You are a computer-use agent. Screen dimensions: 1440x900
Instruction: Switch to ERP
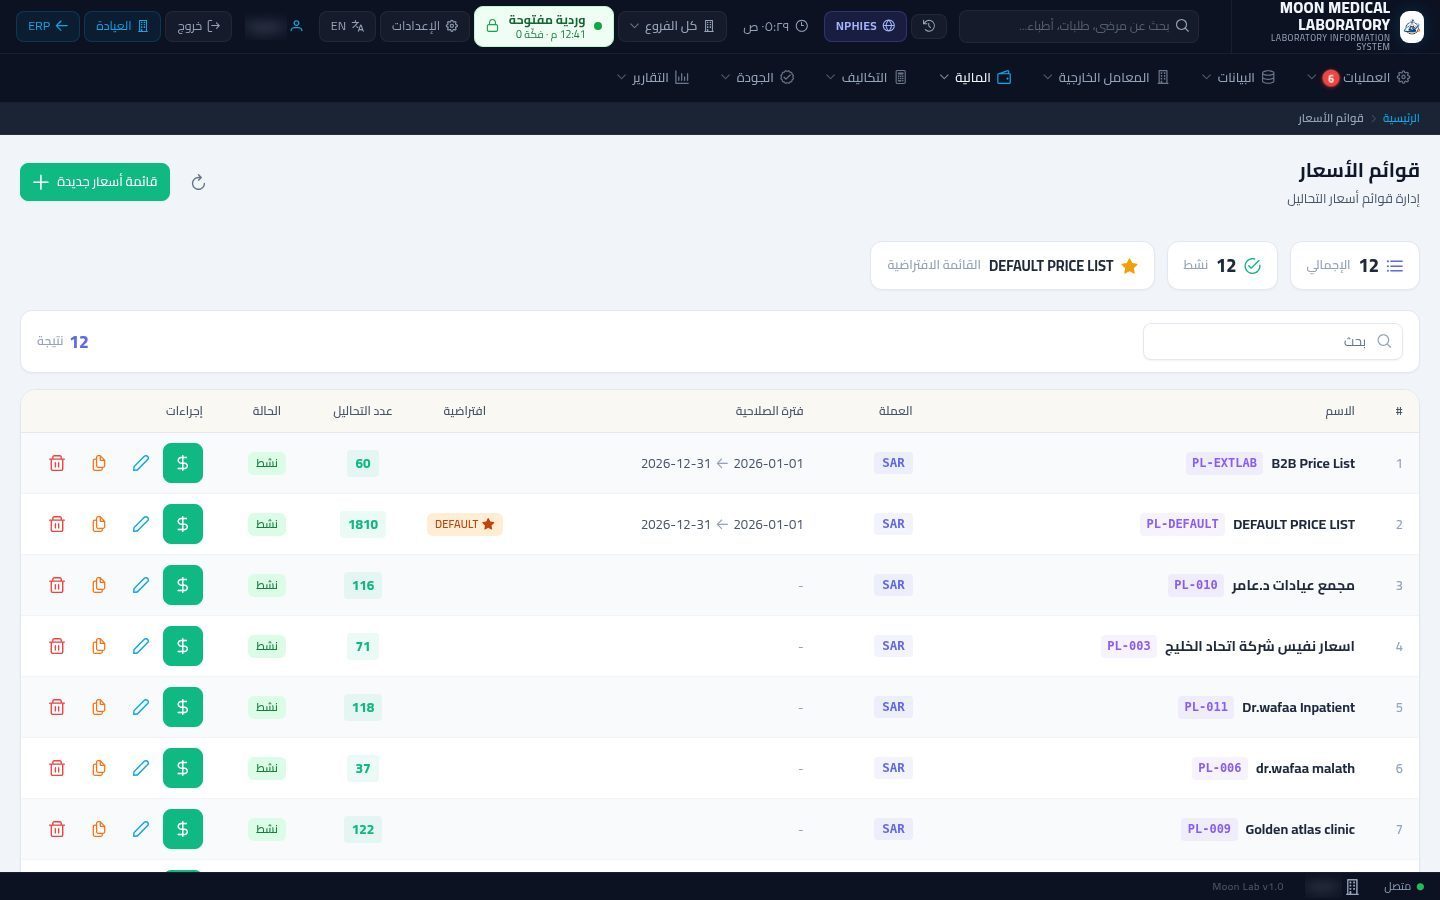[x=48, y=26]
